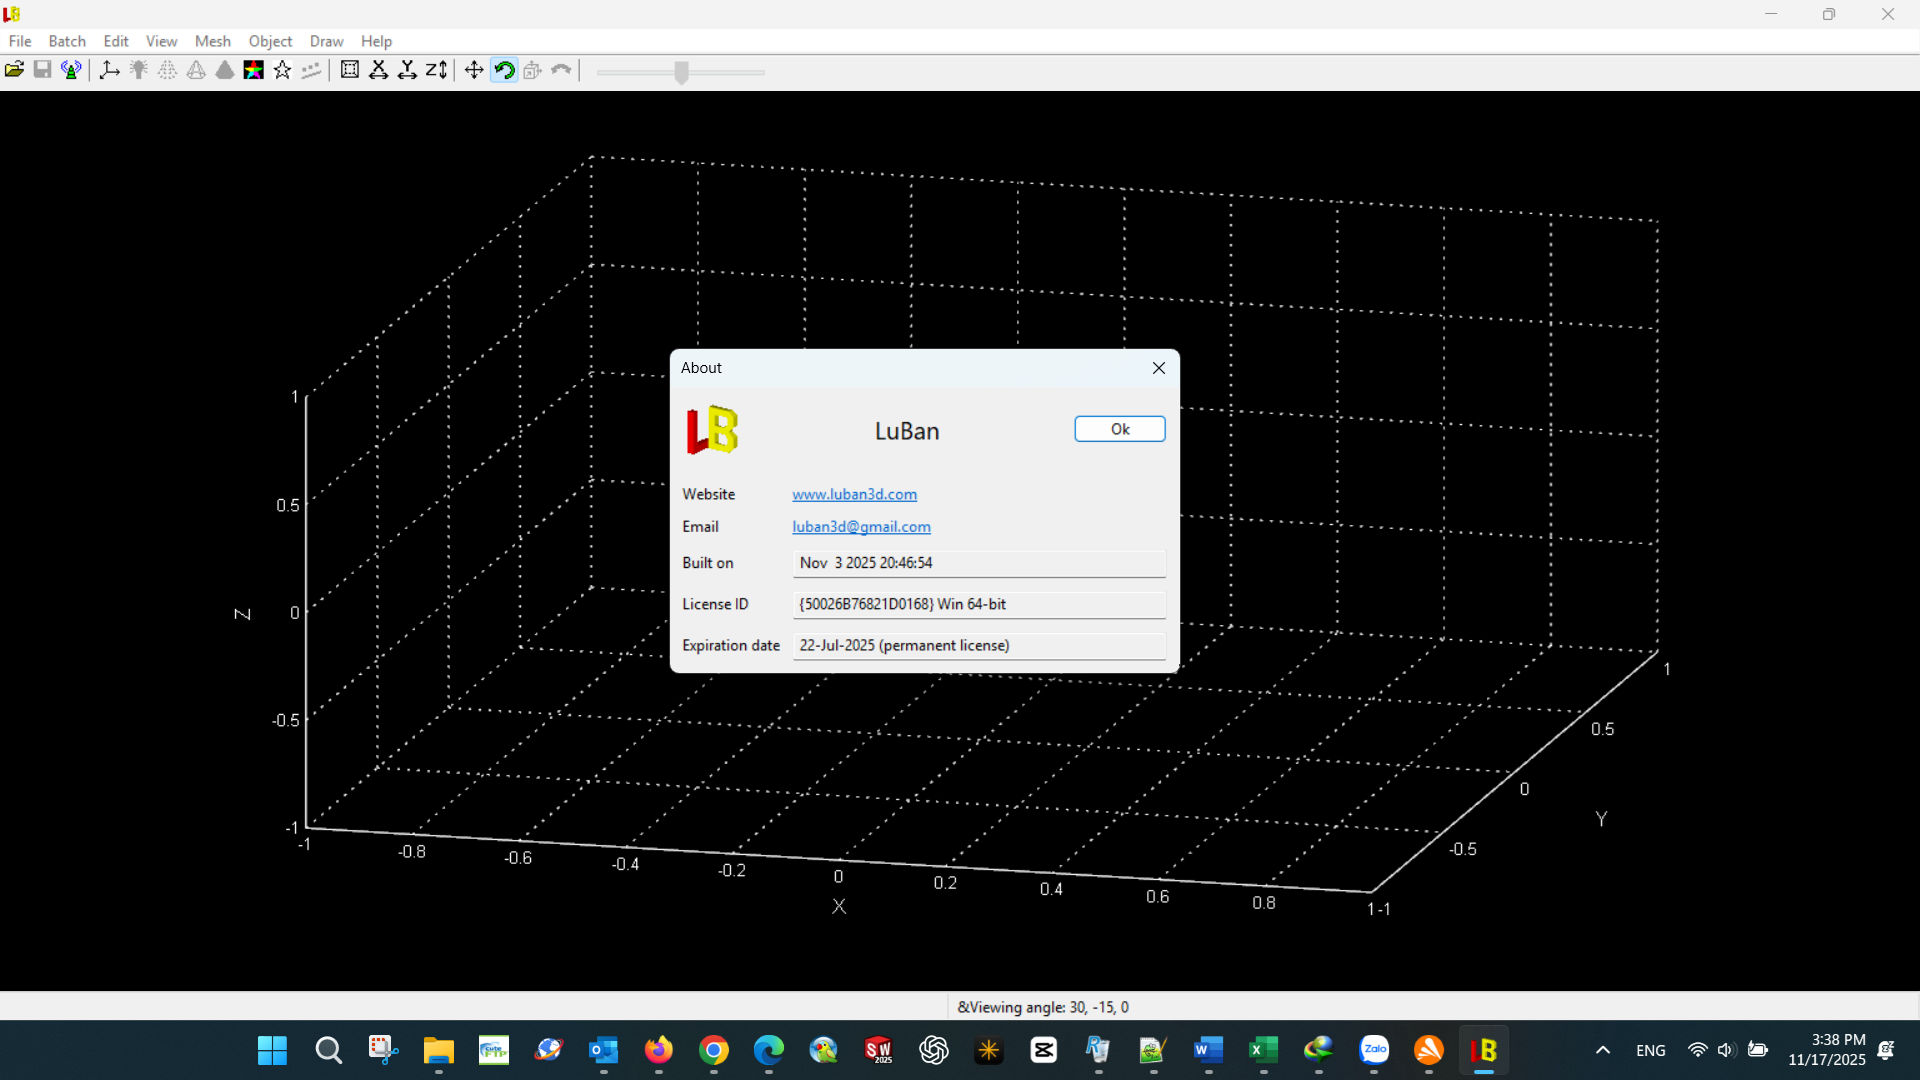Open the rainbow star texture tool

coord(253,70)
